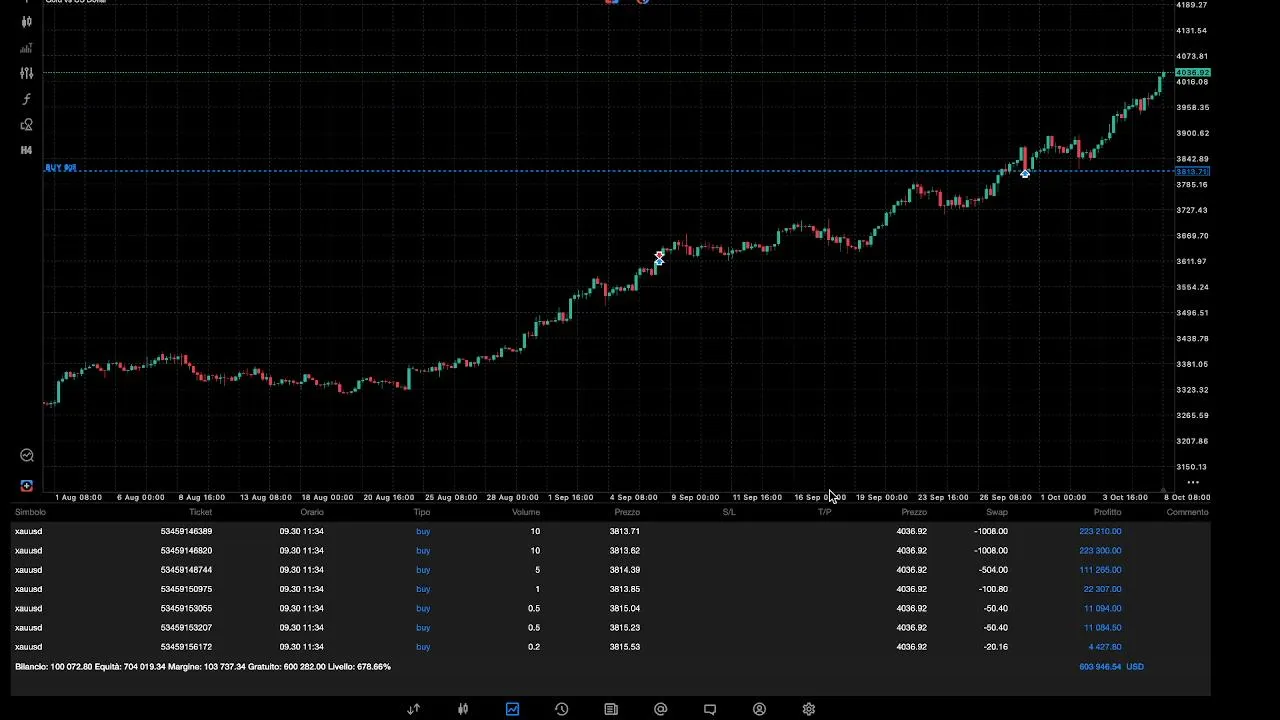Viewport: 1280px width, 720px height.
Task: Open the volume bars indicator icon in sidebar
Action: coord(27,48)
